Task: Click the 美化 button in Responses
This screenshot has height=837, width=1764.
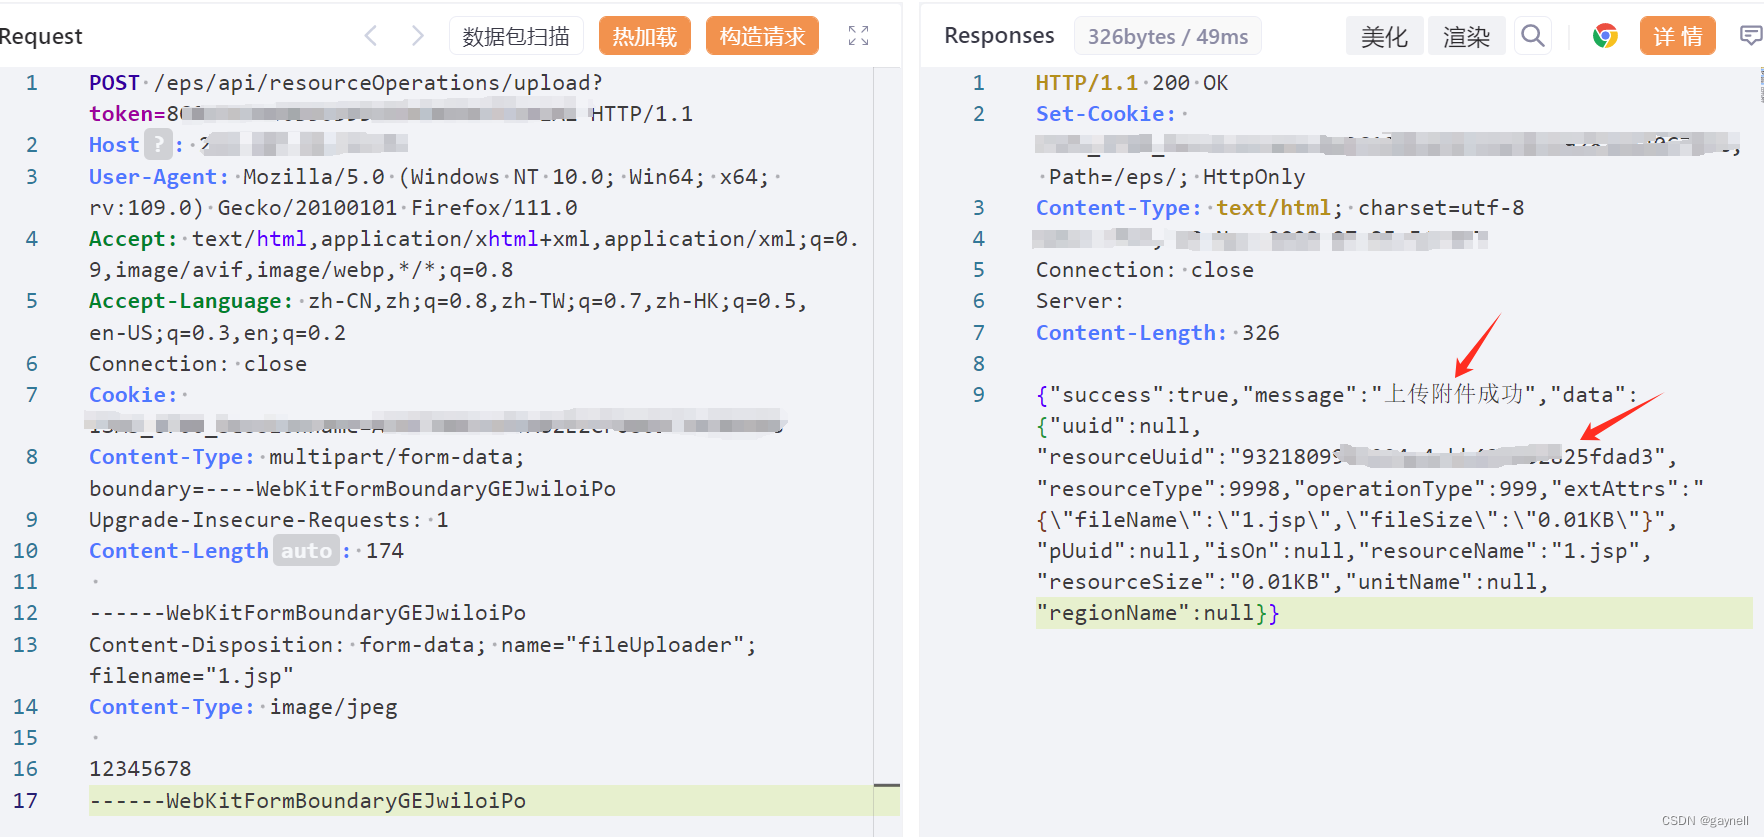Action: point(1384,36)
